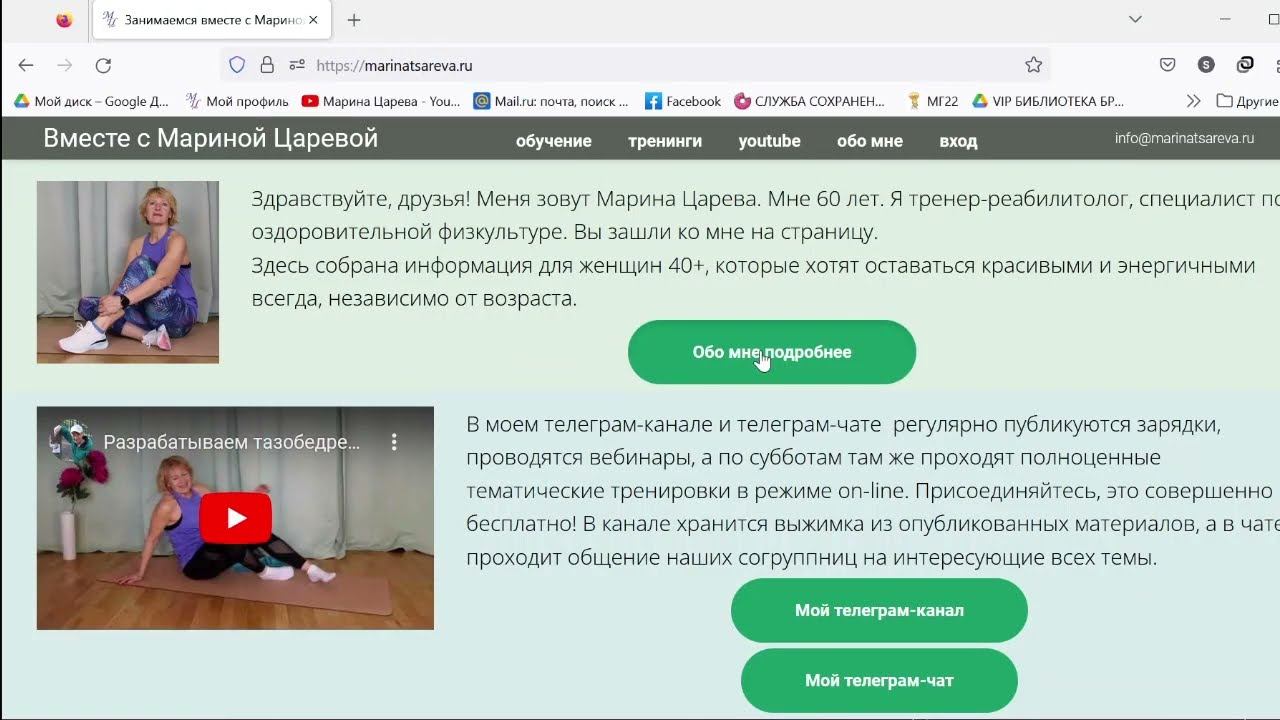The height and width of the screenshot is (720, 1280).
Task: Expand the list-all-tabs chevron
Action: pos(1135,19)
